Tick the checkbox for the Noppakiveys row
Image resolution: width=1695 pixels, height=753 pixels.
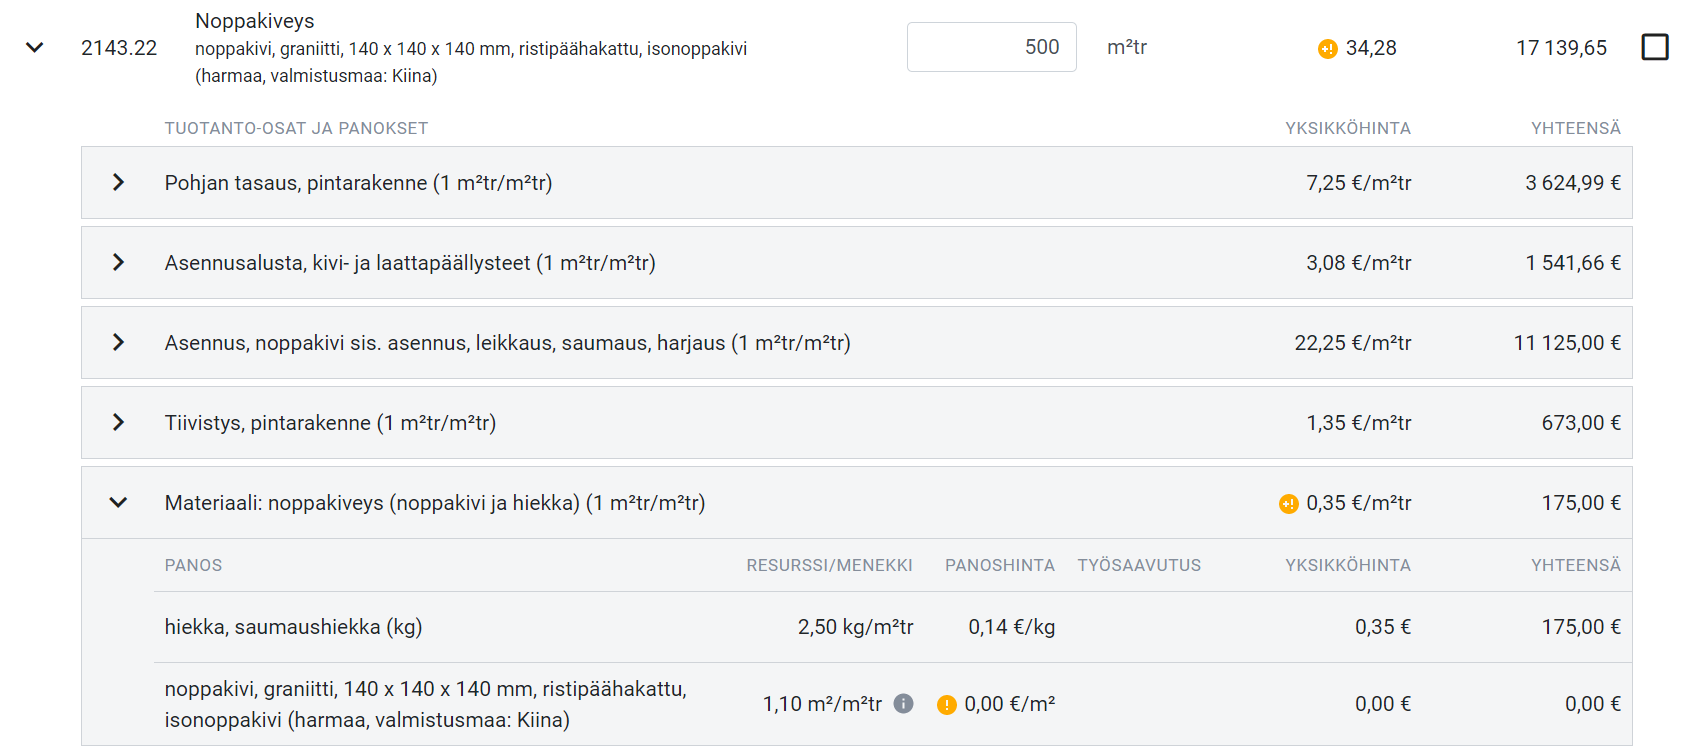coord(1655,47)
